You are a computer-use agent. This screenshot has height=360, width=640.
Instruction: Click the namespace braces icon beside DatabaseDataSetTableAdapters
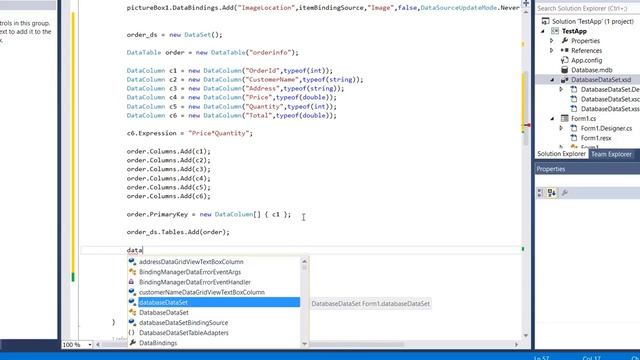click(131, 333)
